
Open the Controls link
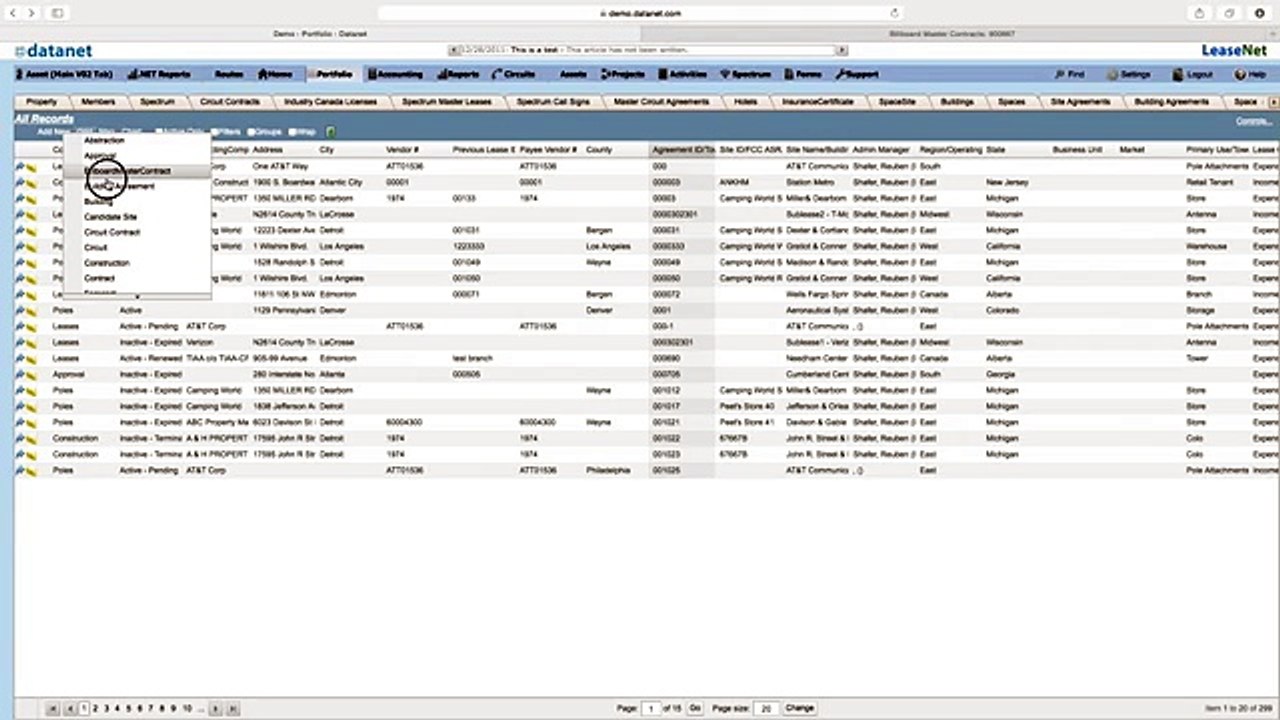(x=1254, y=121)
